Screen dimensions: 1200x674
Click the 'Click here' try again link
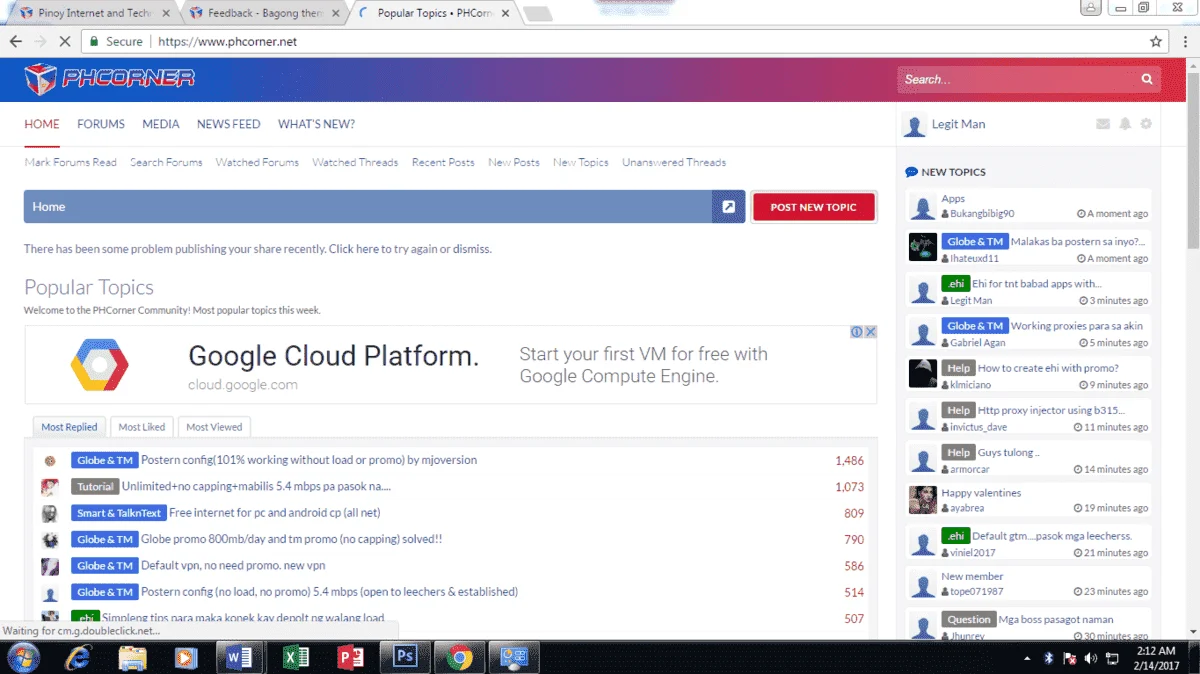pos(354,249)
